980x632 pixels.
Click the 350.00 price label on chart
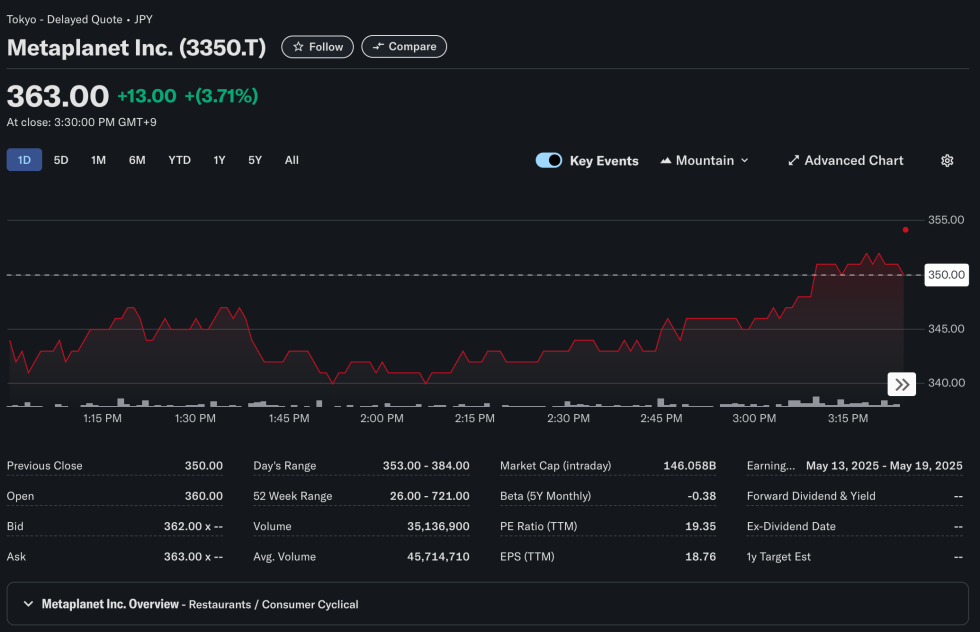click(945, 275)
